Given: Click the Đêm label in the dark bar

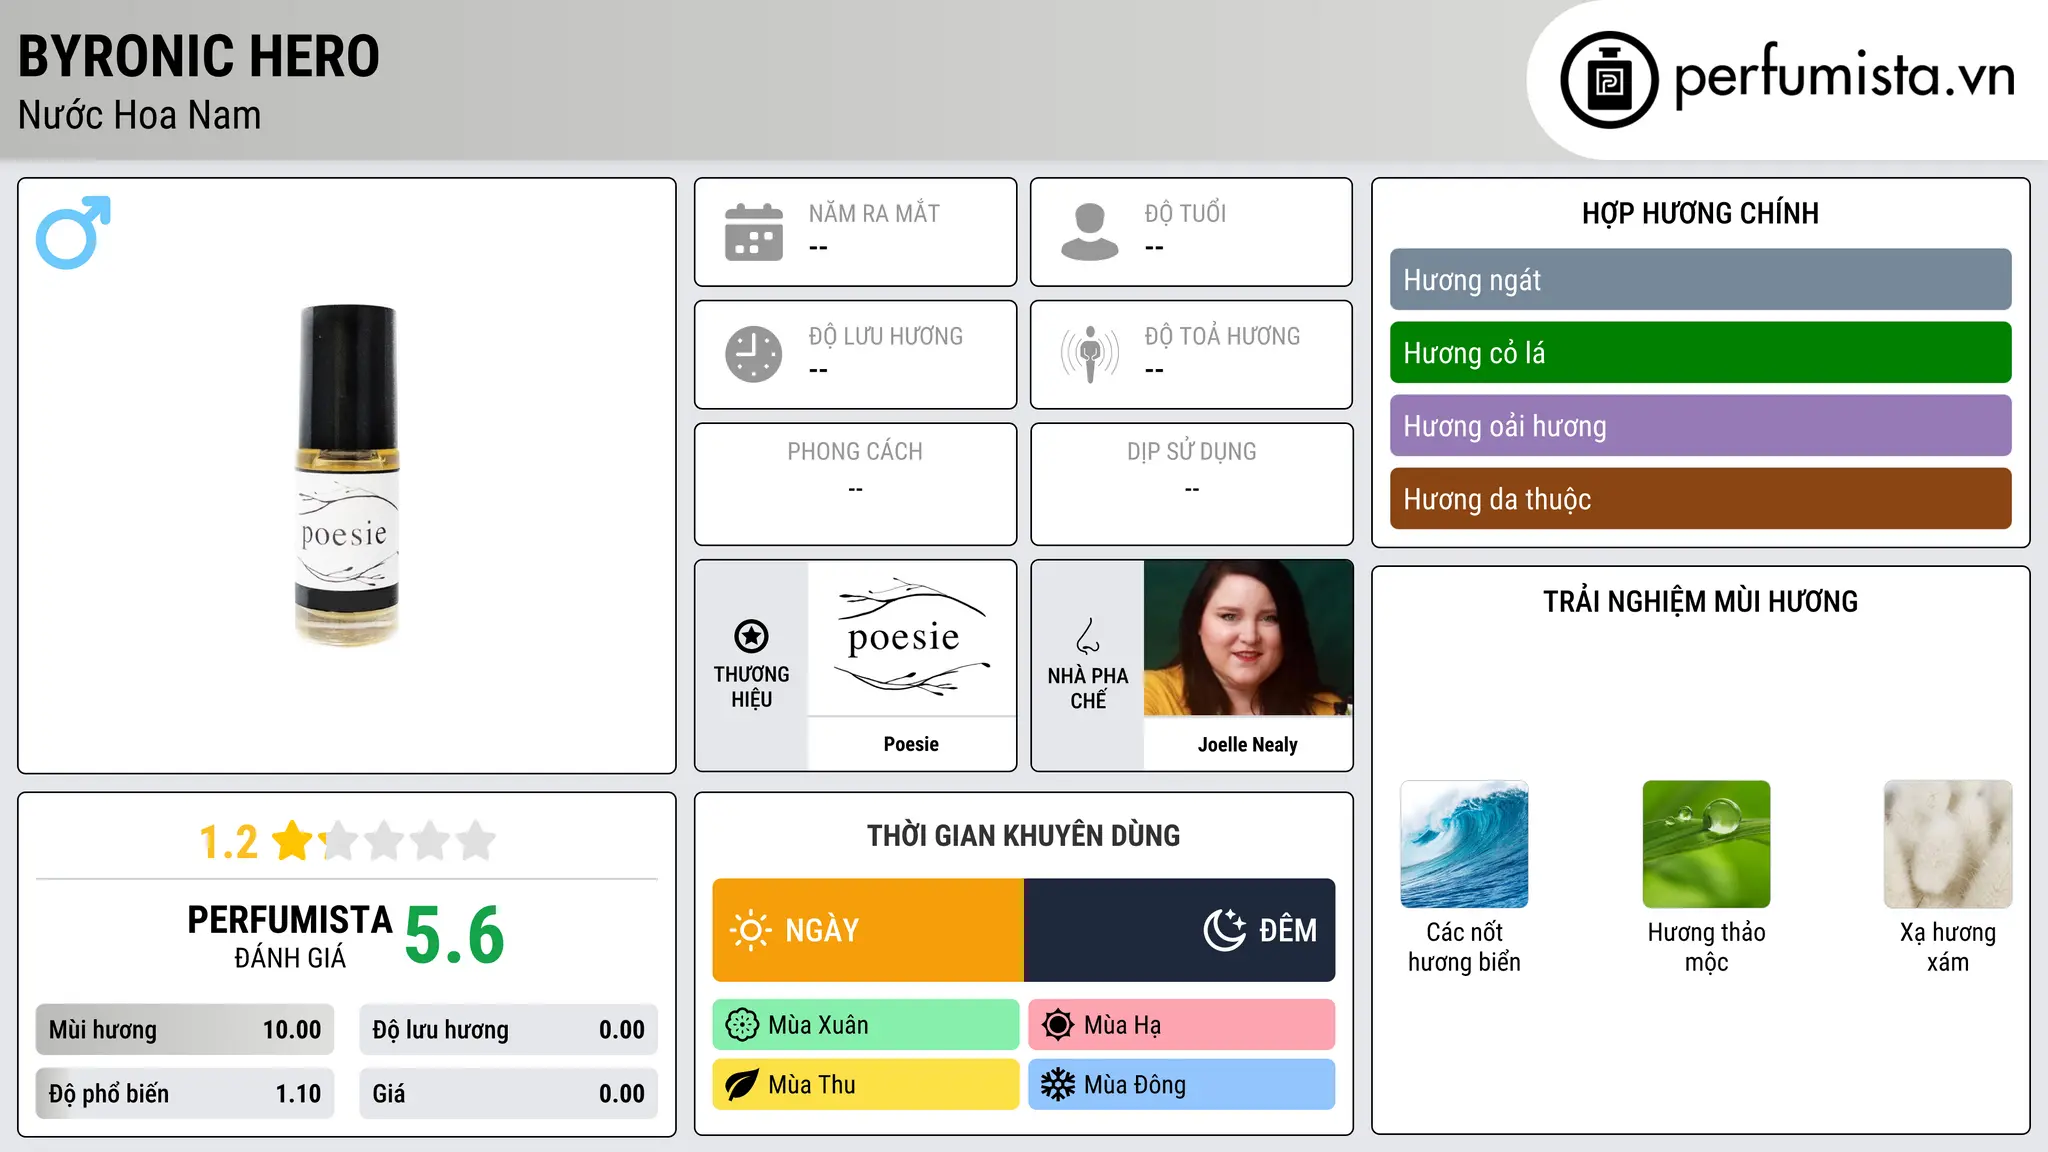Looking at the screenshot, I should pos(1288,930).
